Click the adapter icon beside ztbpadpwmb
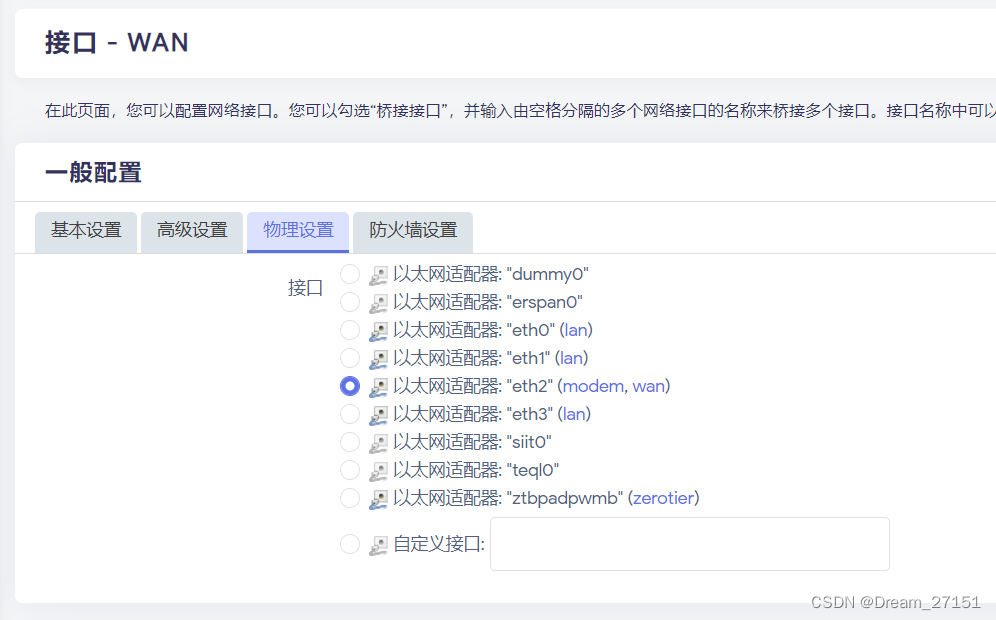 pos(378,499)
